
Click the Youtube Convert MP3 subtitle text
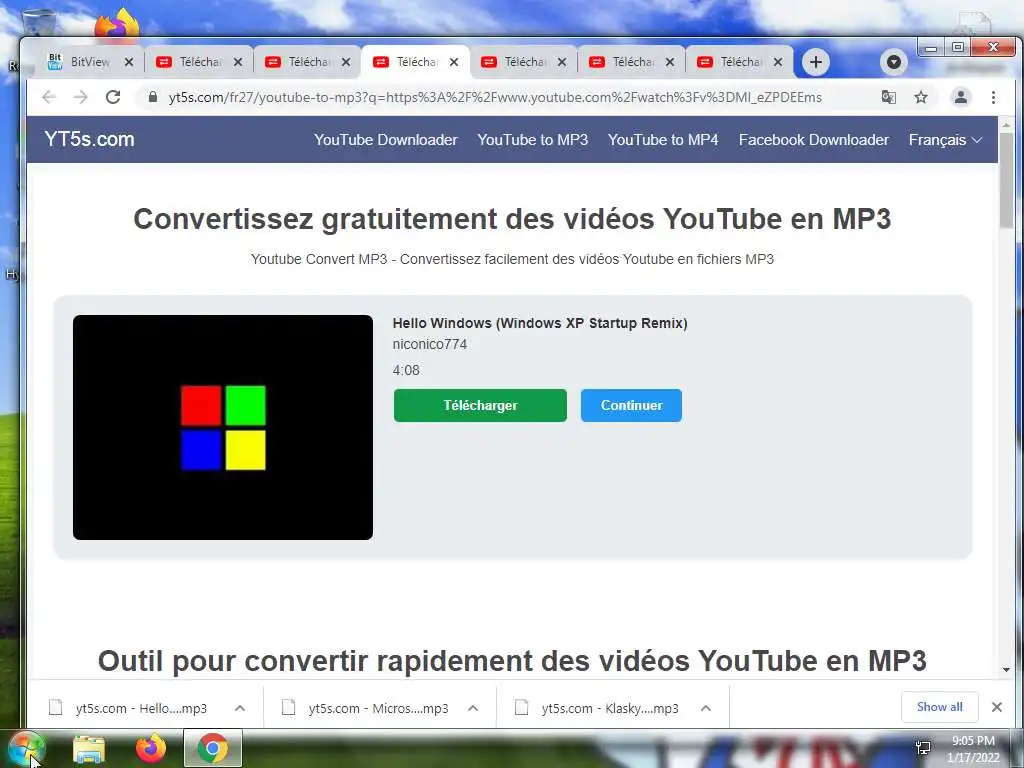coord(512,259)
